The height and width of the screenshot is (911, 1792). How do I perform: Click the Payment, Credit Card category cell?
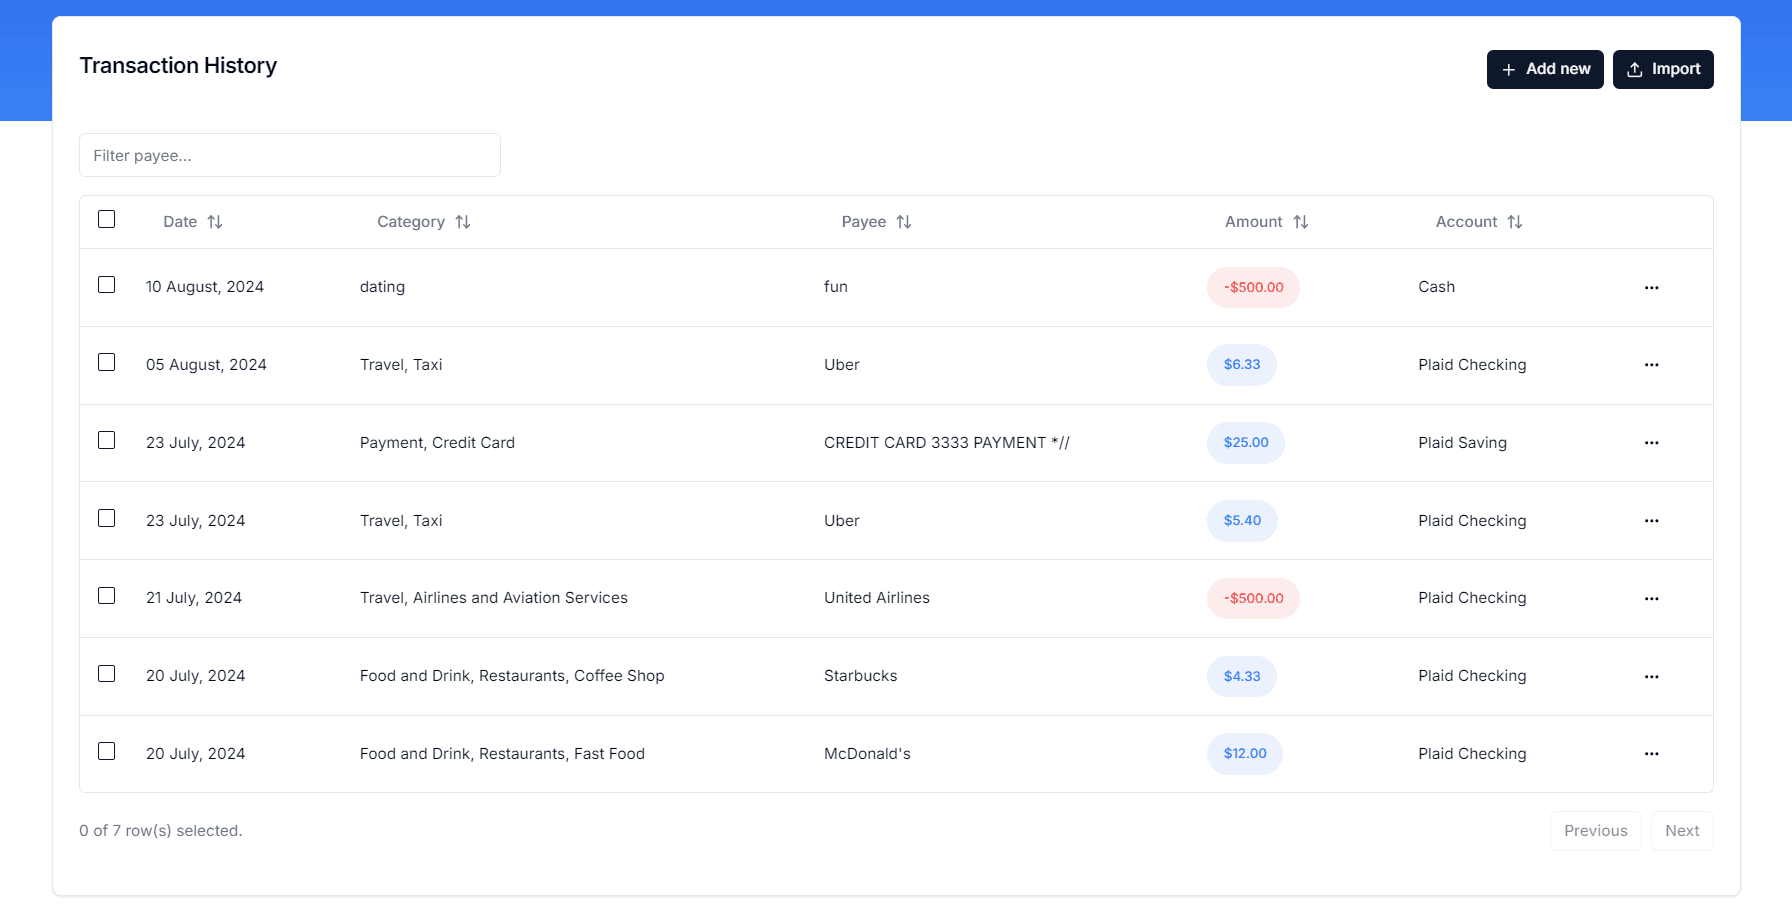pyautogui.click(x=437, y=443)
